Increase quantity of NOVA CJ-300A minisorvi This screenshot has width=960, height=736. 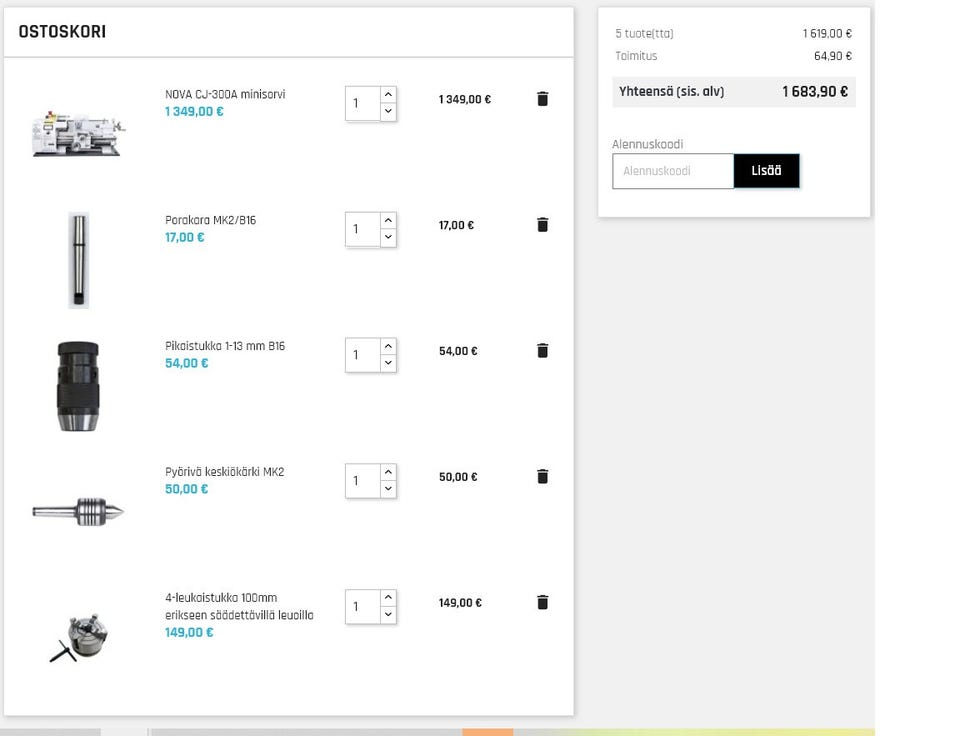click(388, 94)
